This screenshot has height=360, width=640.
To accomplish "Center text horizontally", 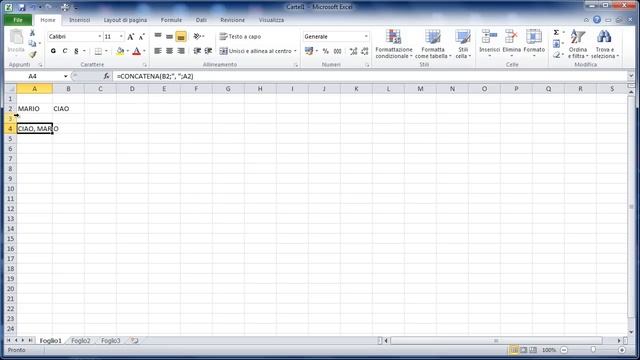I will pos(169,51).
